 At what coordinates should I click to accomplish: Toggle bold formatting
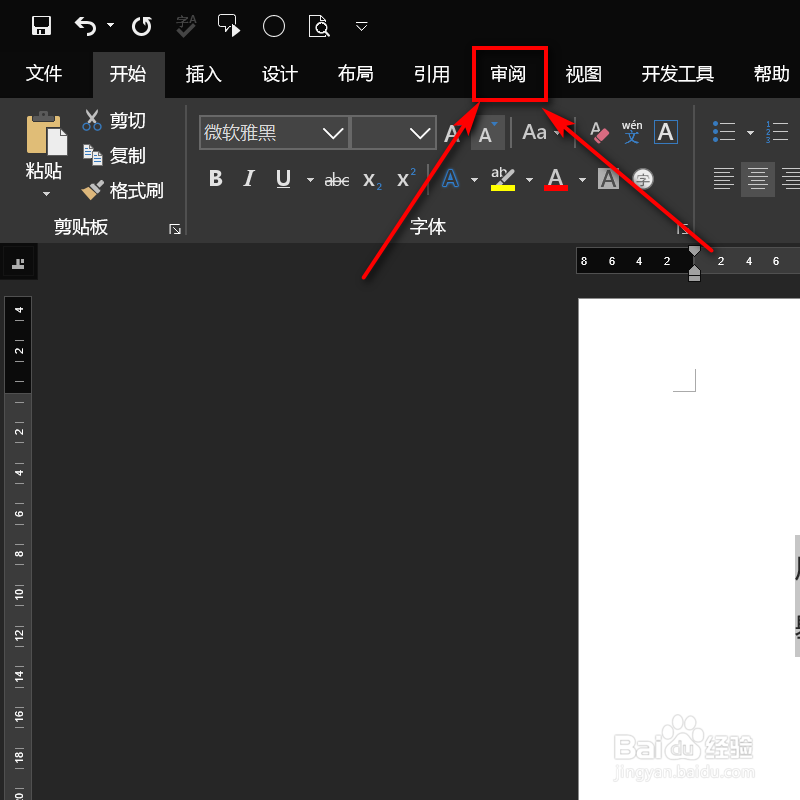tap(215, 178)
